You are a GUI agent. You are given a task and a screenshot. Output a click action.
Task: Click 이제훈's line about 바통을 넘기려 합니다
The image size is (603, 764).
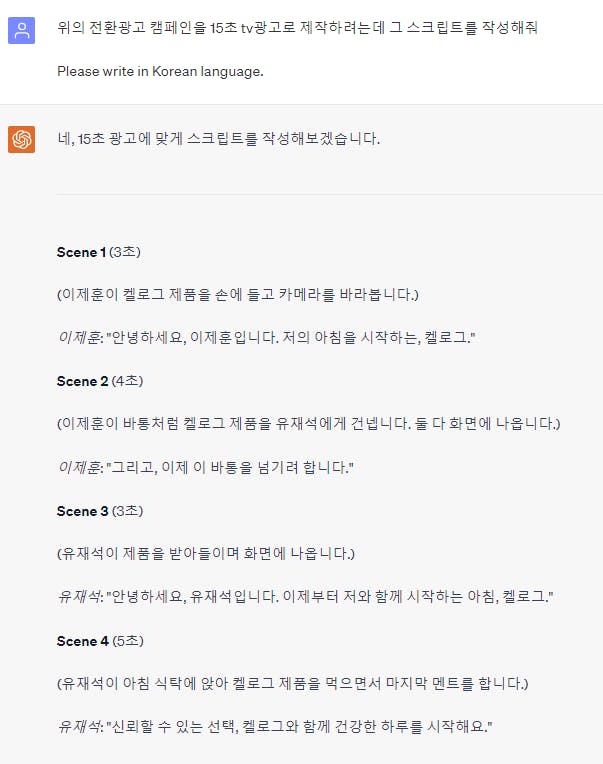(205, 468)
